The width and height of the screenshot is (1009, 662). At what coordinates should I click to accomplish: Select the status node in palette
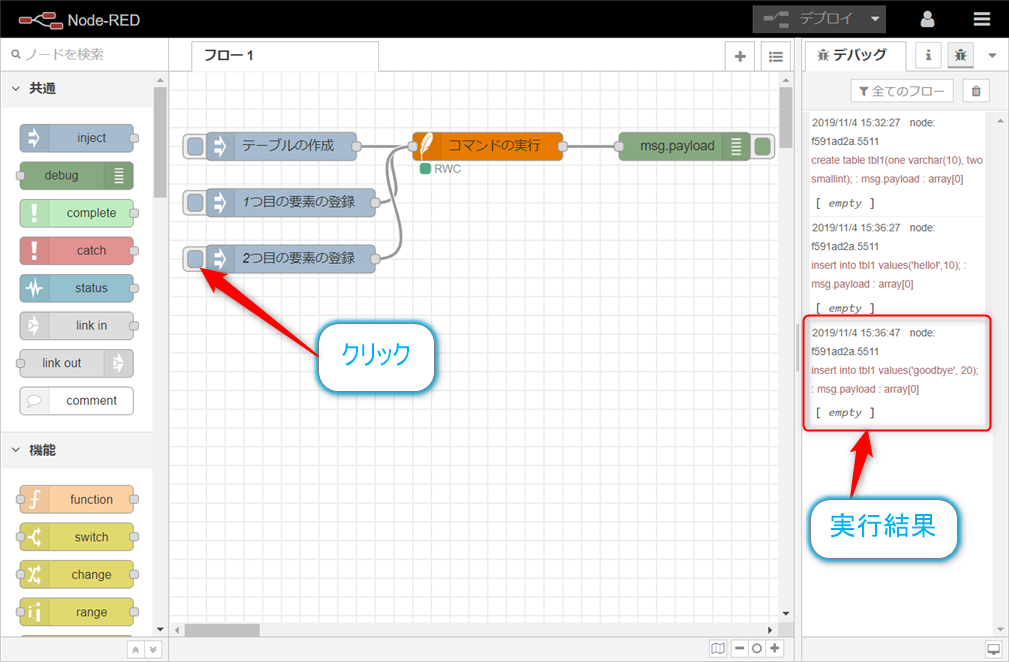point(77,288)
